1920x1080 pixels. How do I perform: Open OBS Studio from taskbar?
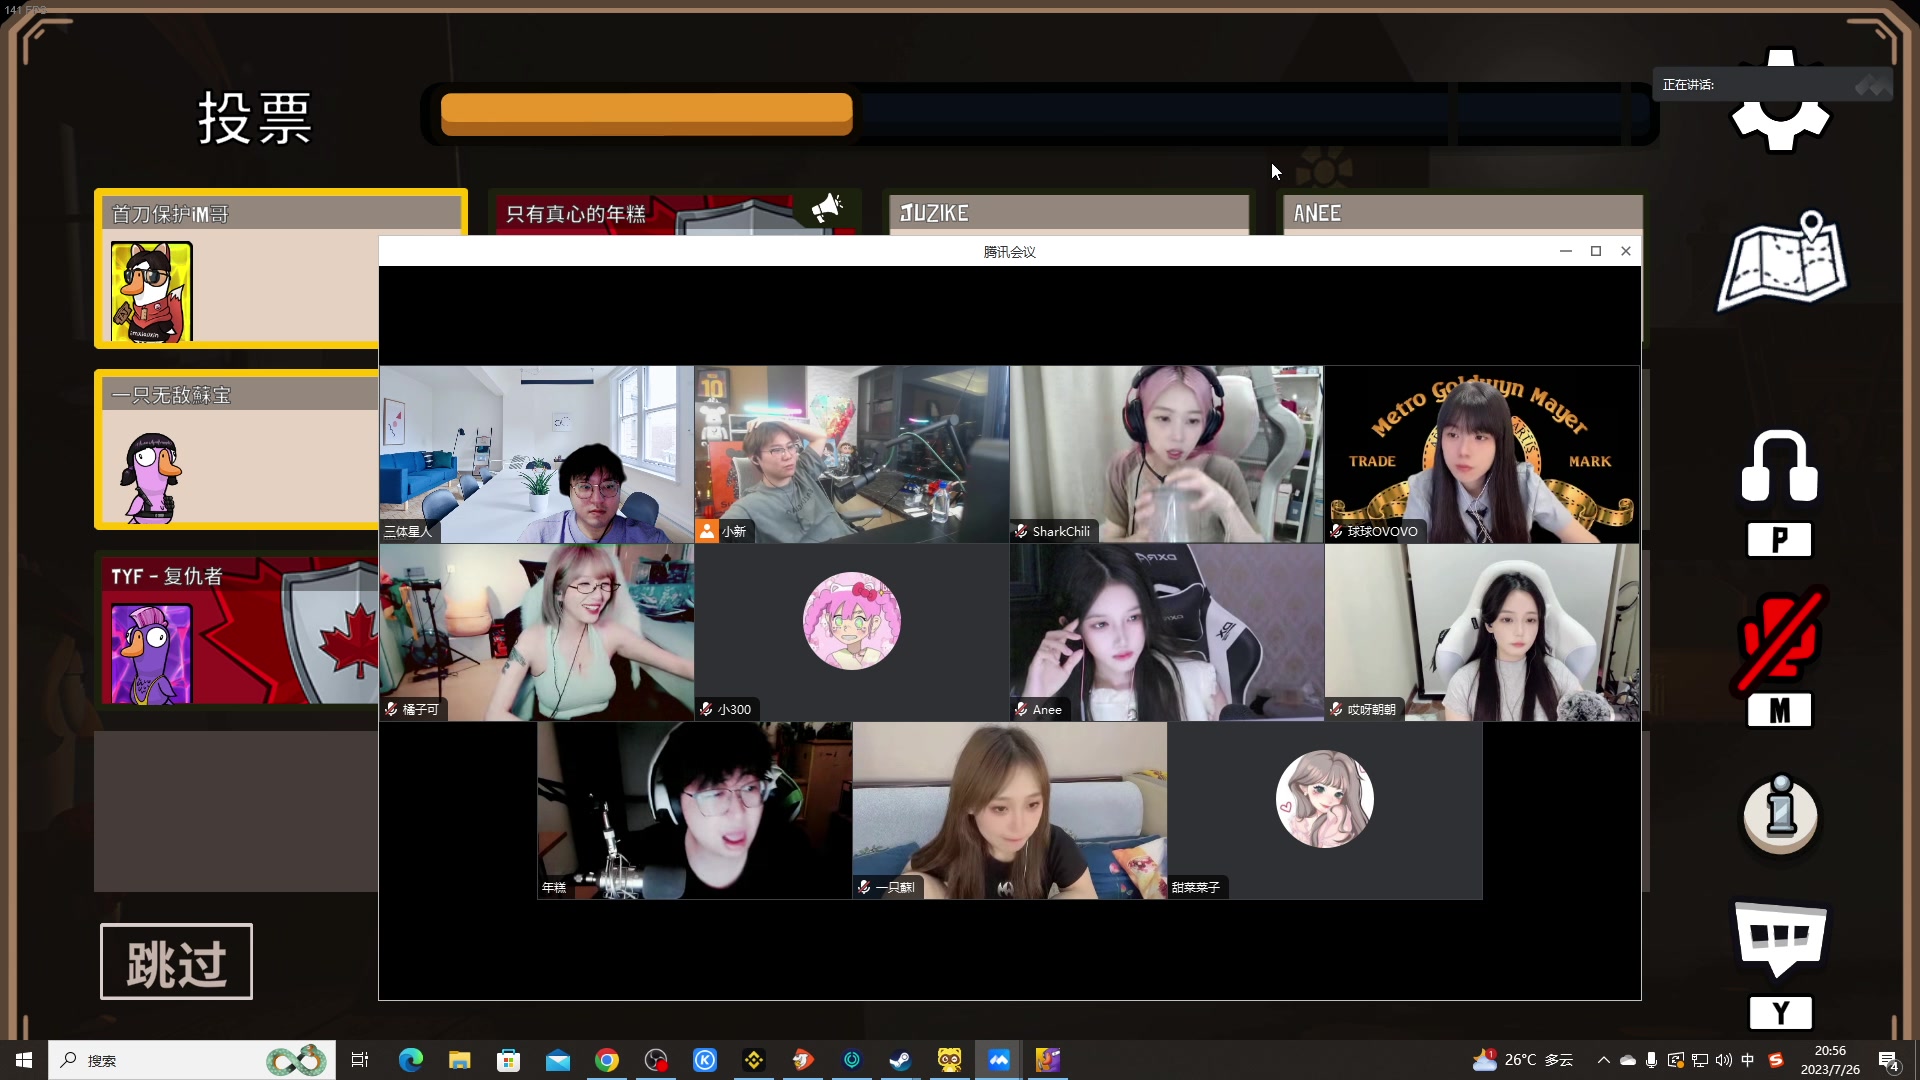point(656,1060)
